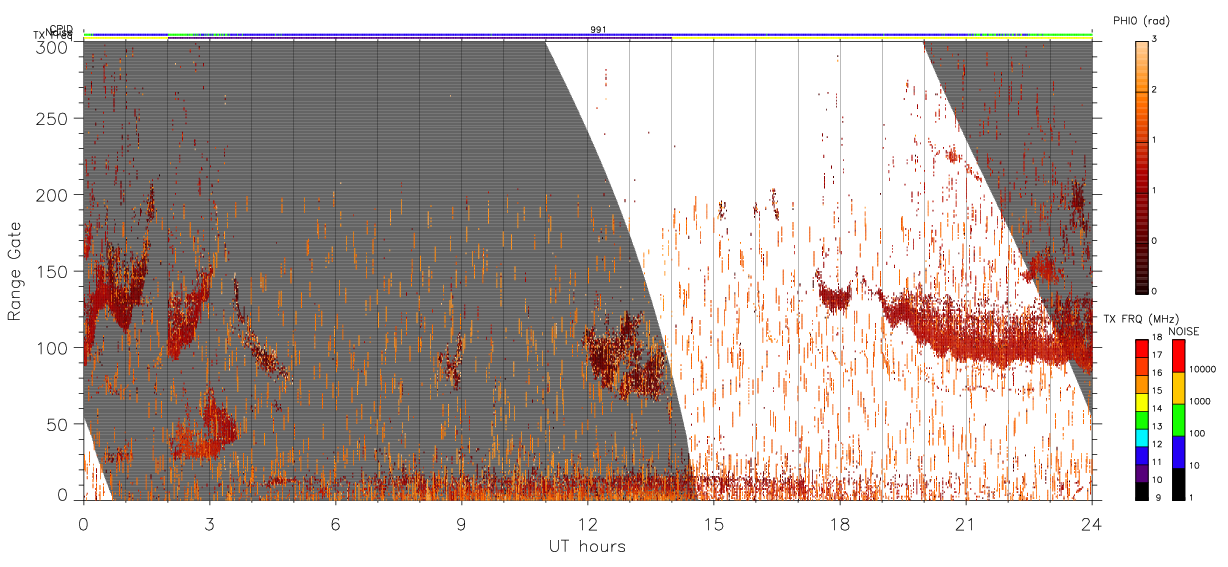Click x-axis tick label 9
The height and width of the screenshot is (567, 1228).
[461, 523]
